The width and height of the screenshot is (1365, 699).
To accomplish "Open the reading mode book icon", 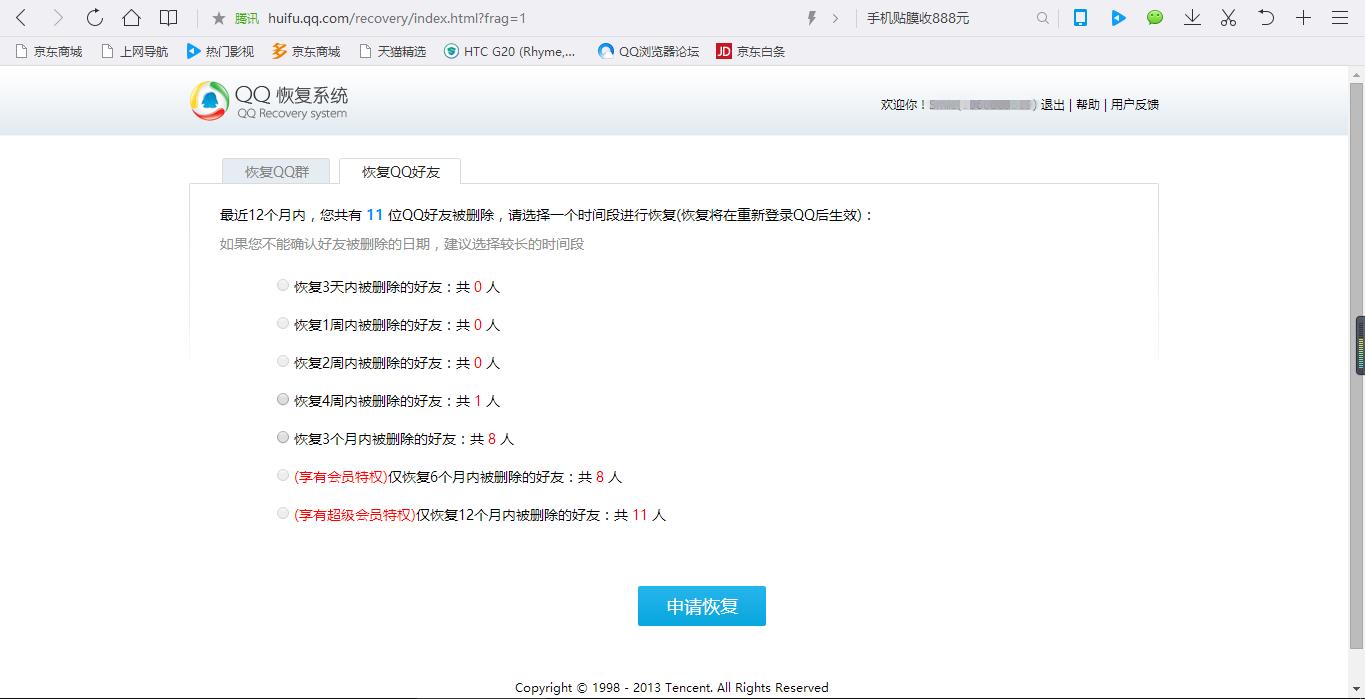I will coord(169,18).
